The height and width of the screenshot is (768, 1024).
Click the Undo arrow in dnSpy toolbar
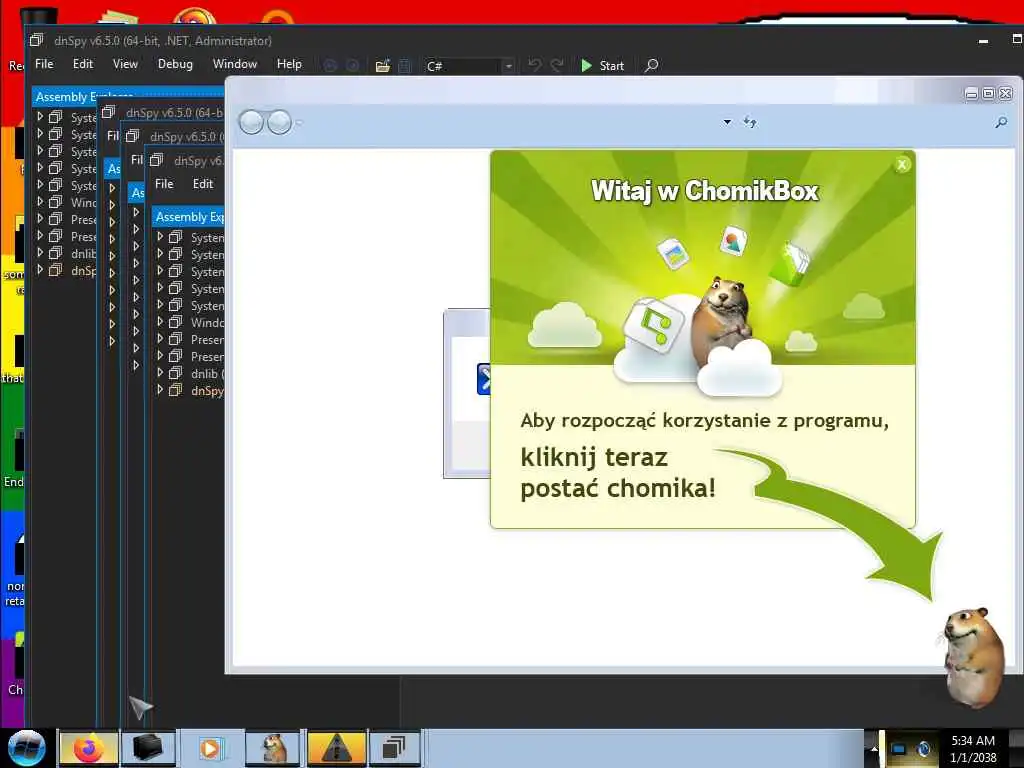point(534,65)
